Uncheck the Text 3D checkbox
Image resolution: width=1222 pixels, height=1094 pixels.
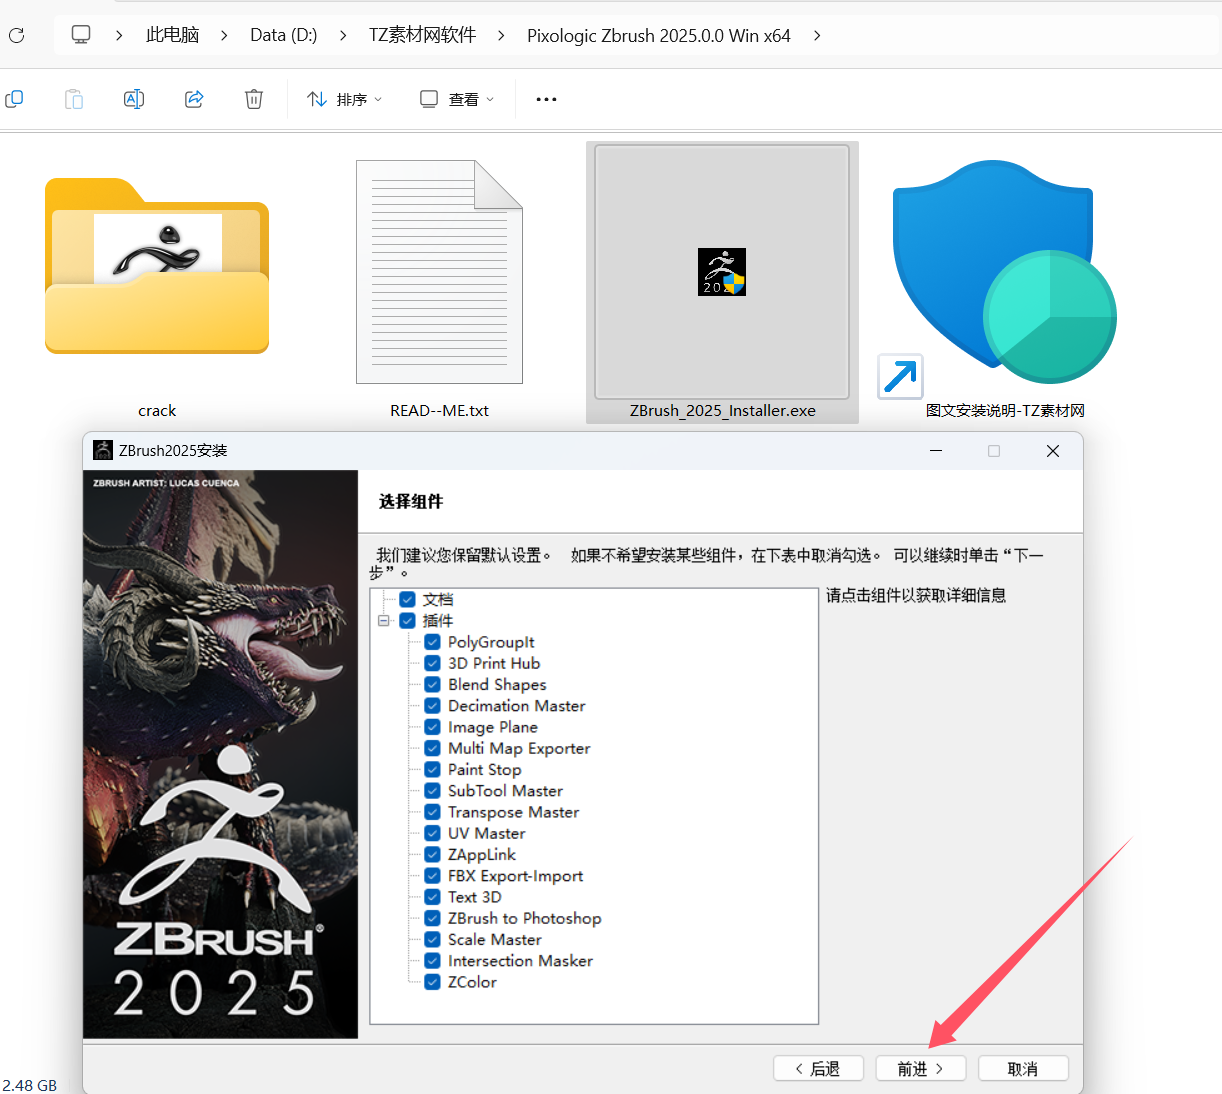pos(432,897)
